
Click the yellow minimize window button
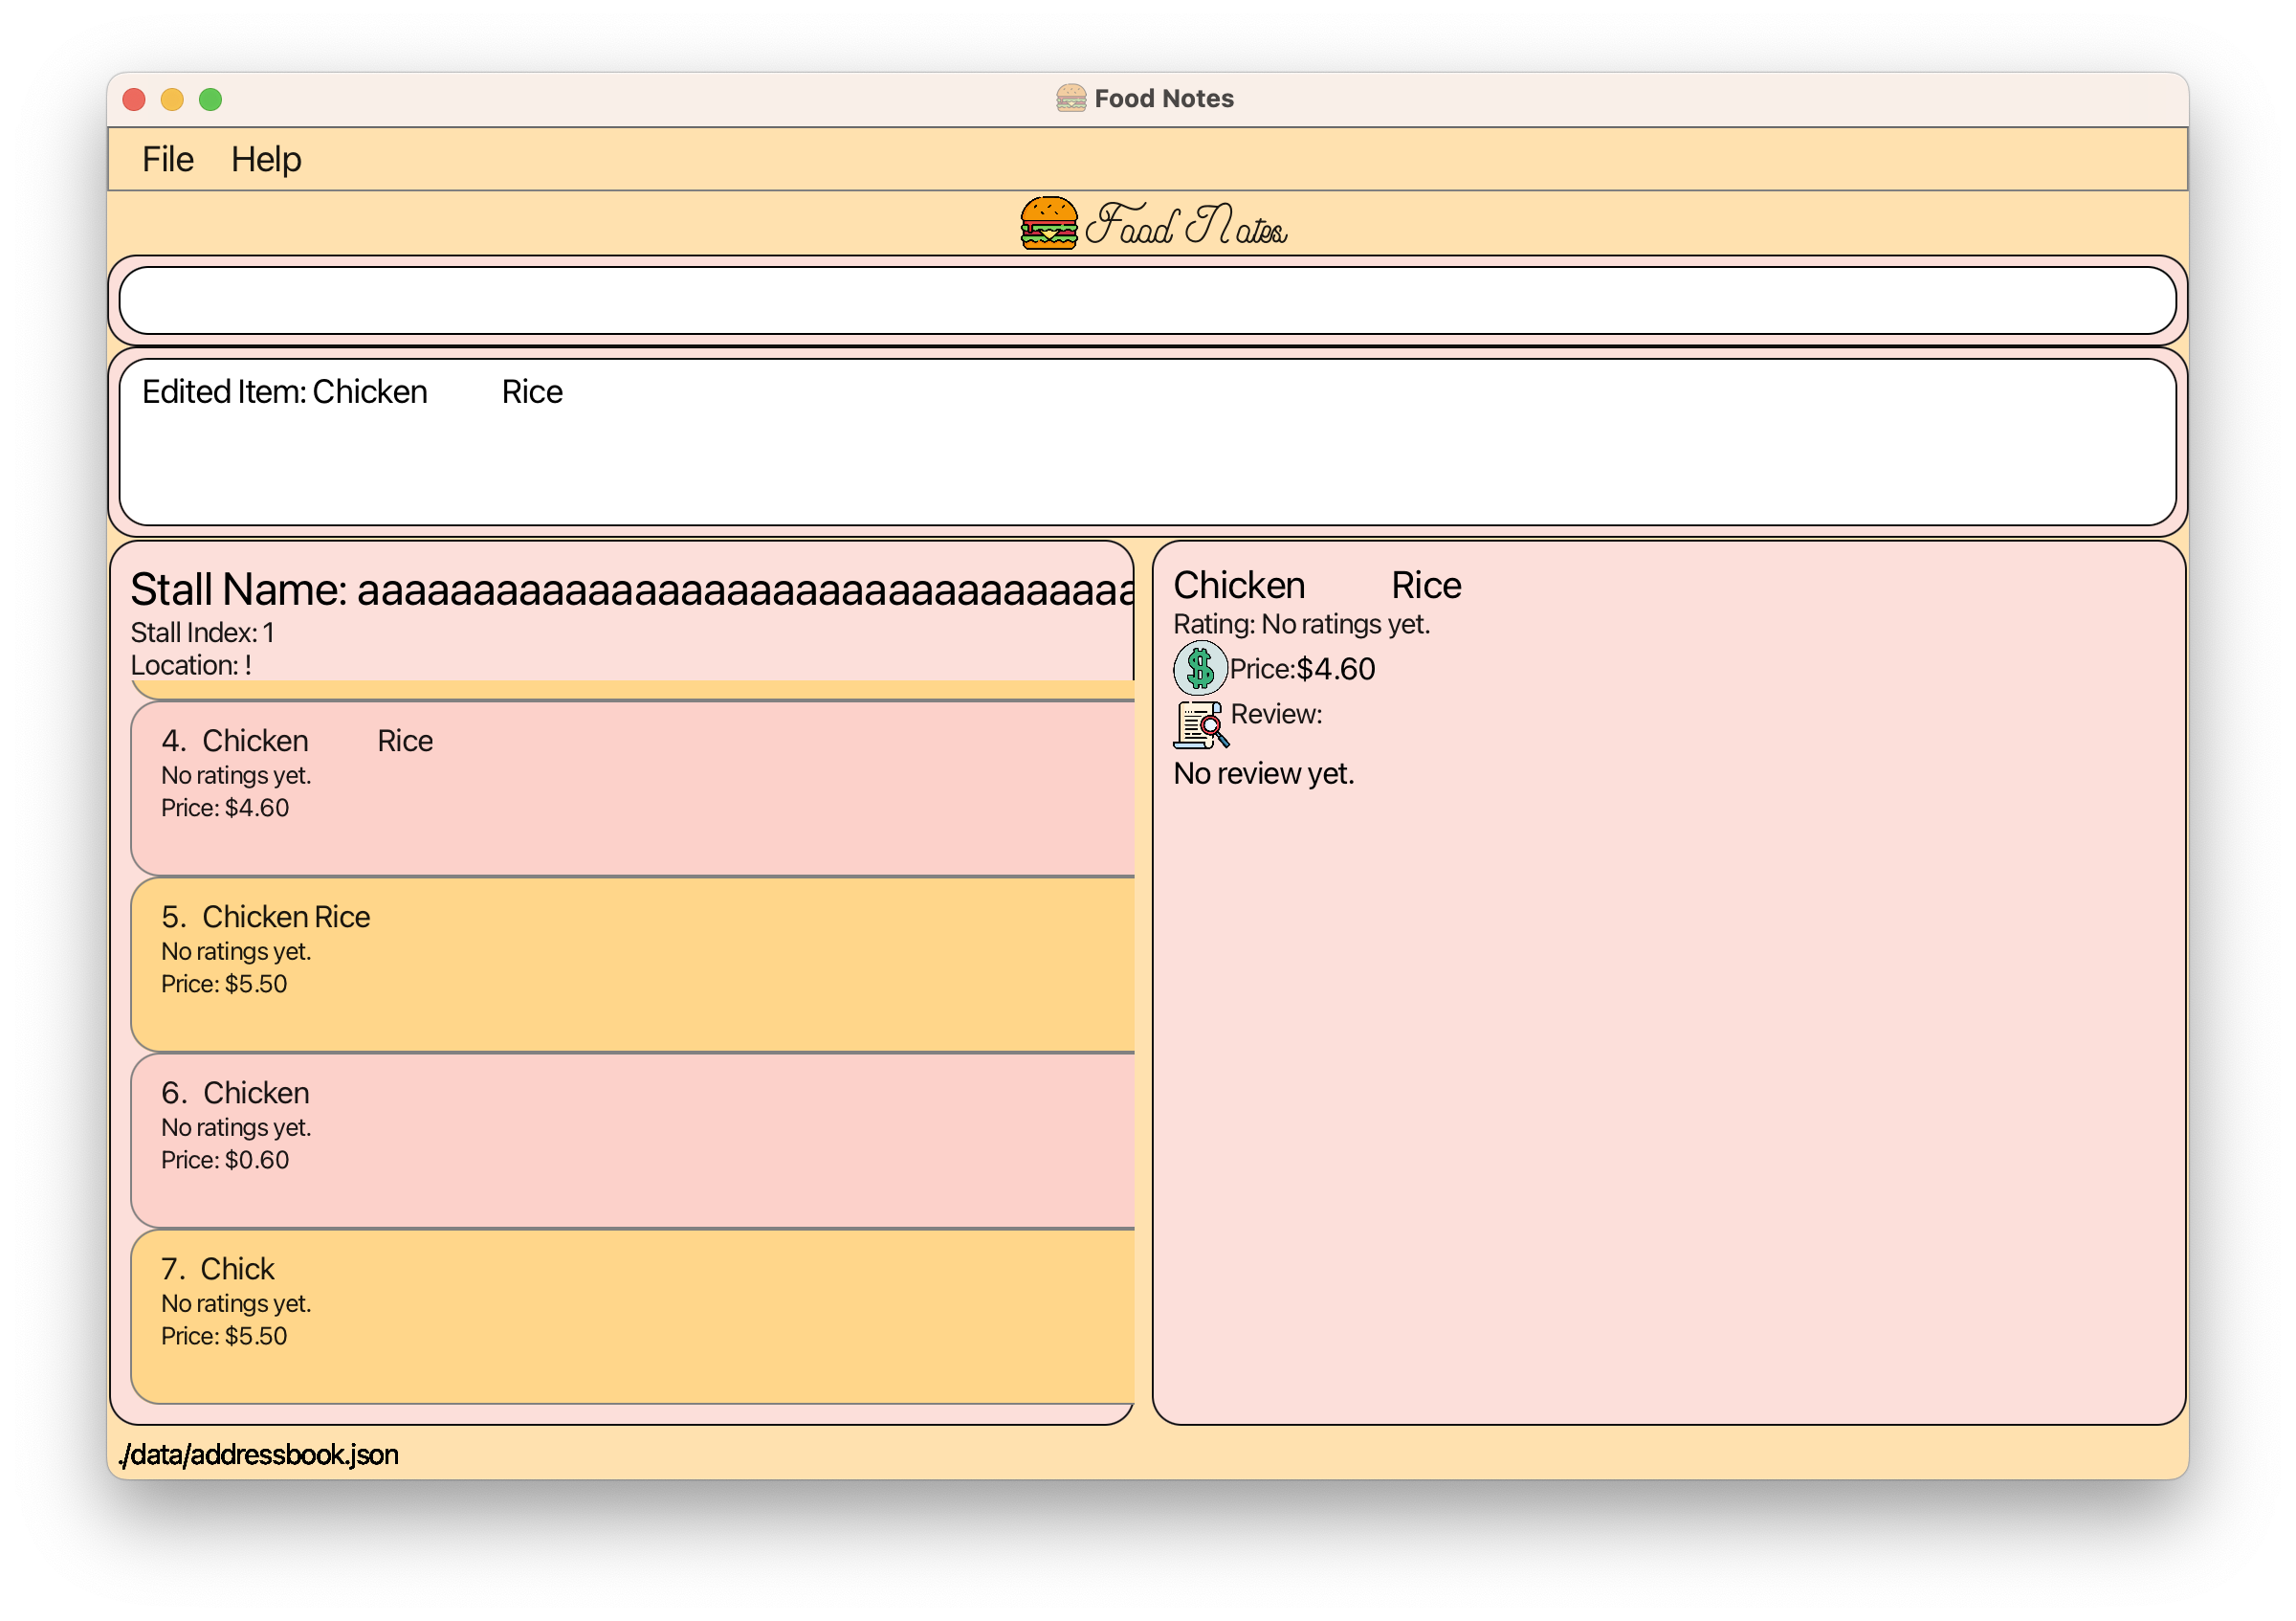tap(172, 99)
